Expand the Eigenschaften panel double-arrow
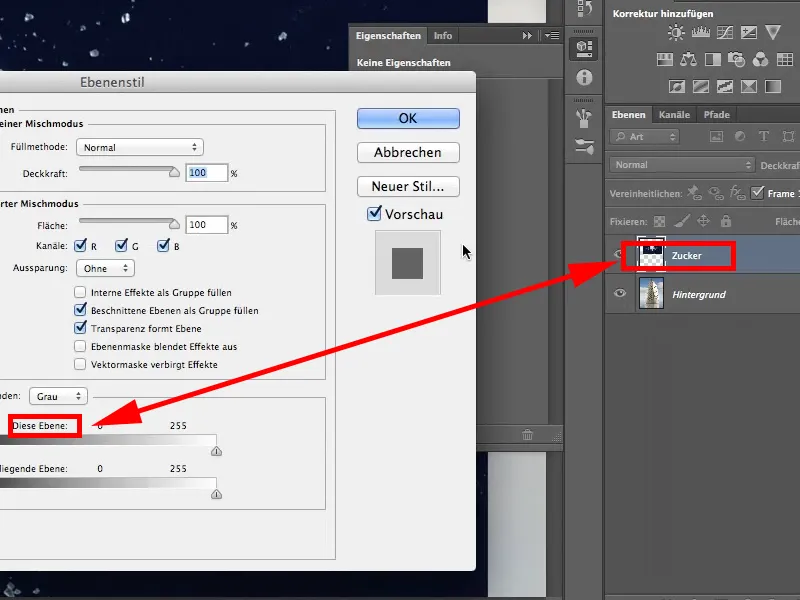The image size is (800, 600). (x=527, y=36)
